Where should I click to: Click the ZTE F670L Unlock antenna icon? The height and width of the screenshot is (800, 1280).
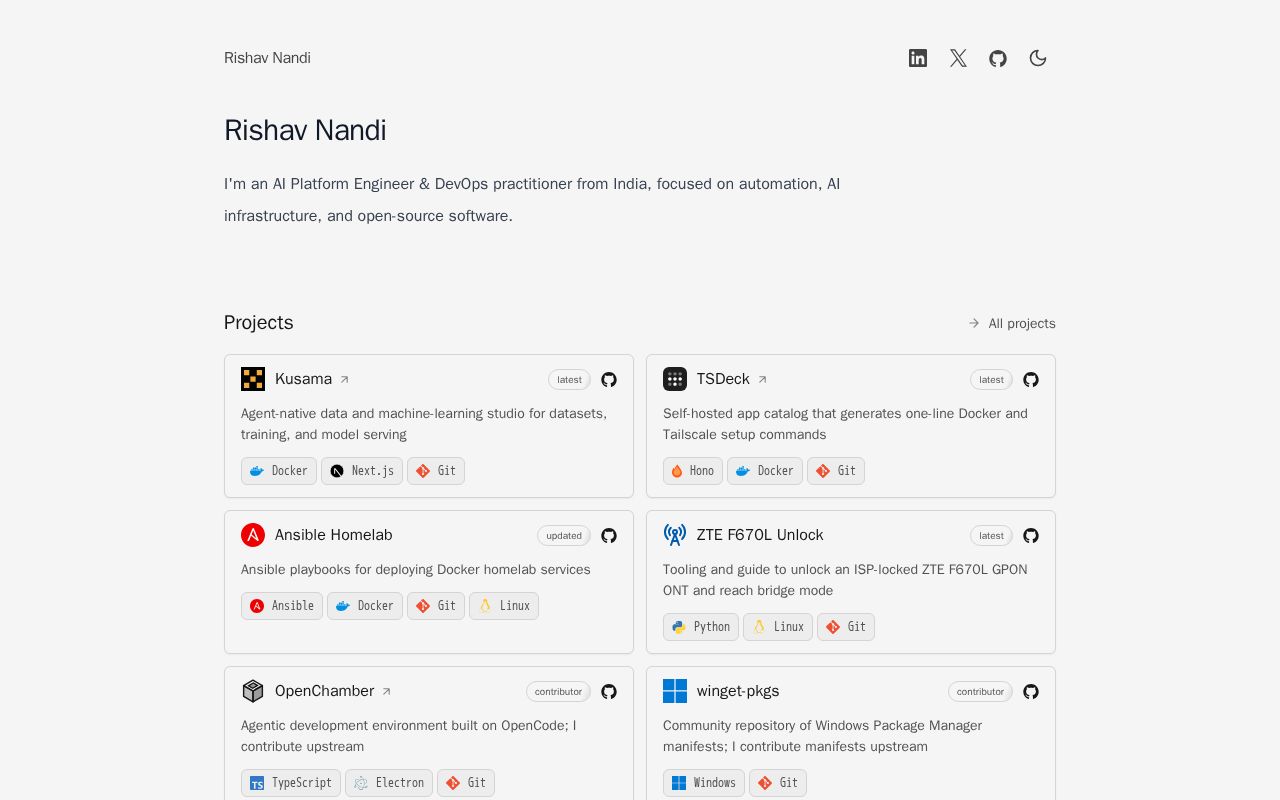pyautogui.click(x=675, y=535)
